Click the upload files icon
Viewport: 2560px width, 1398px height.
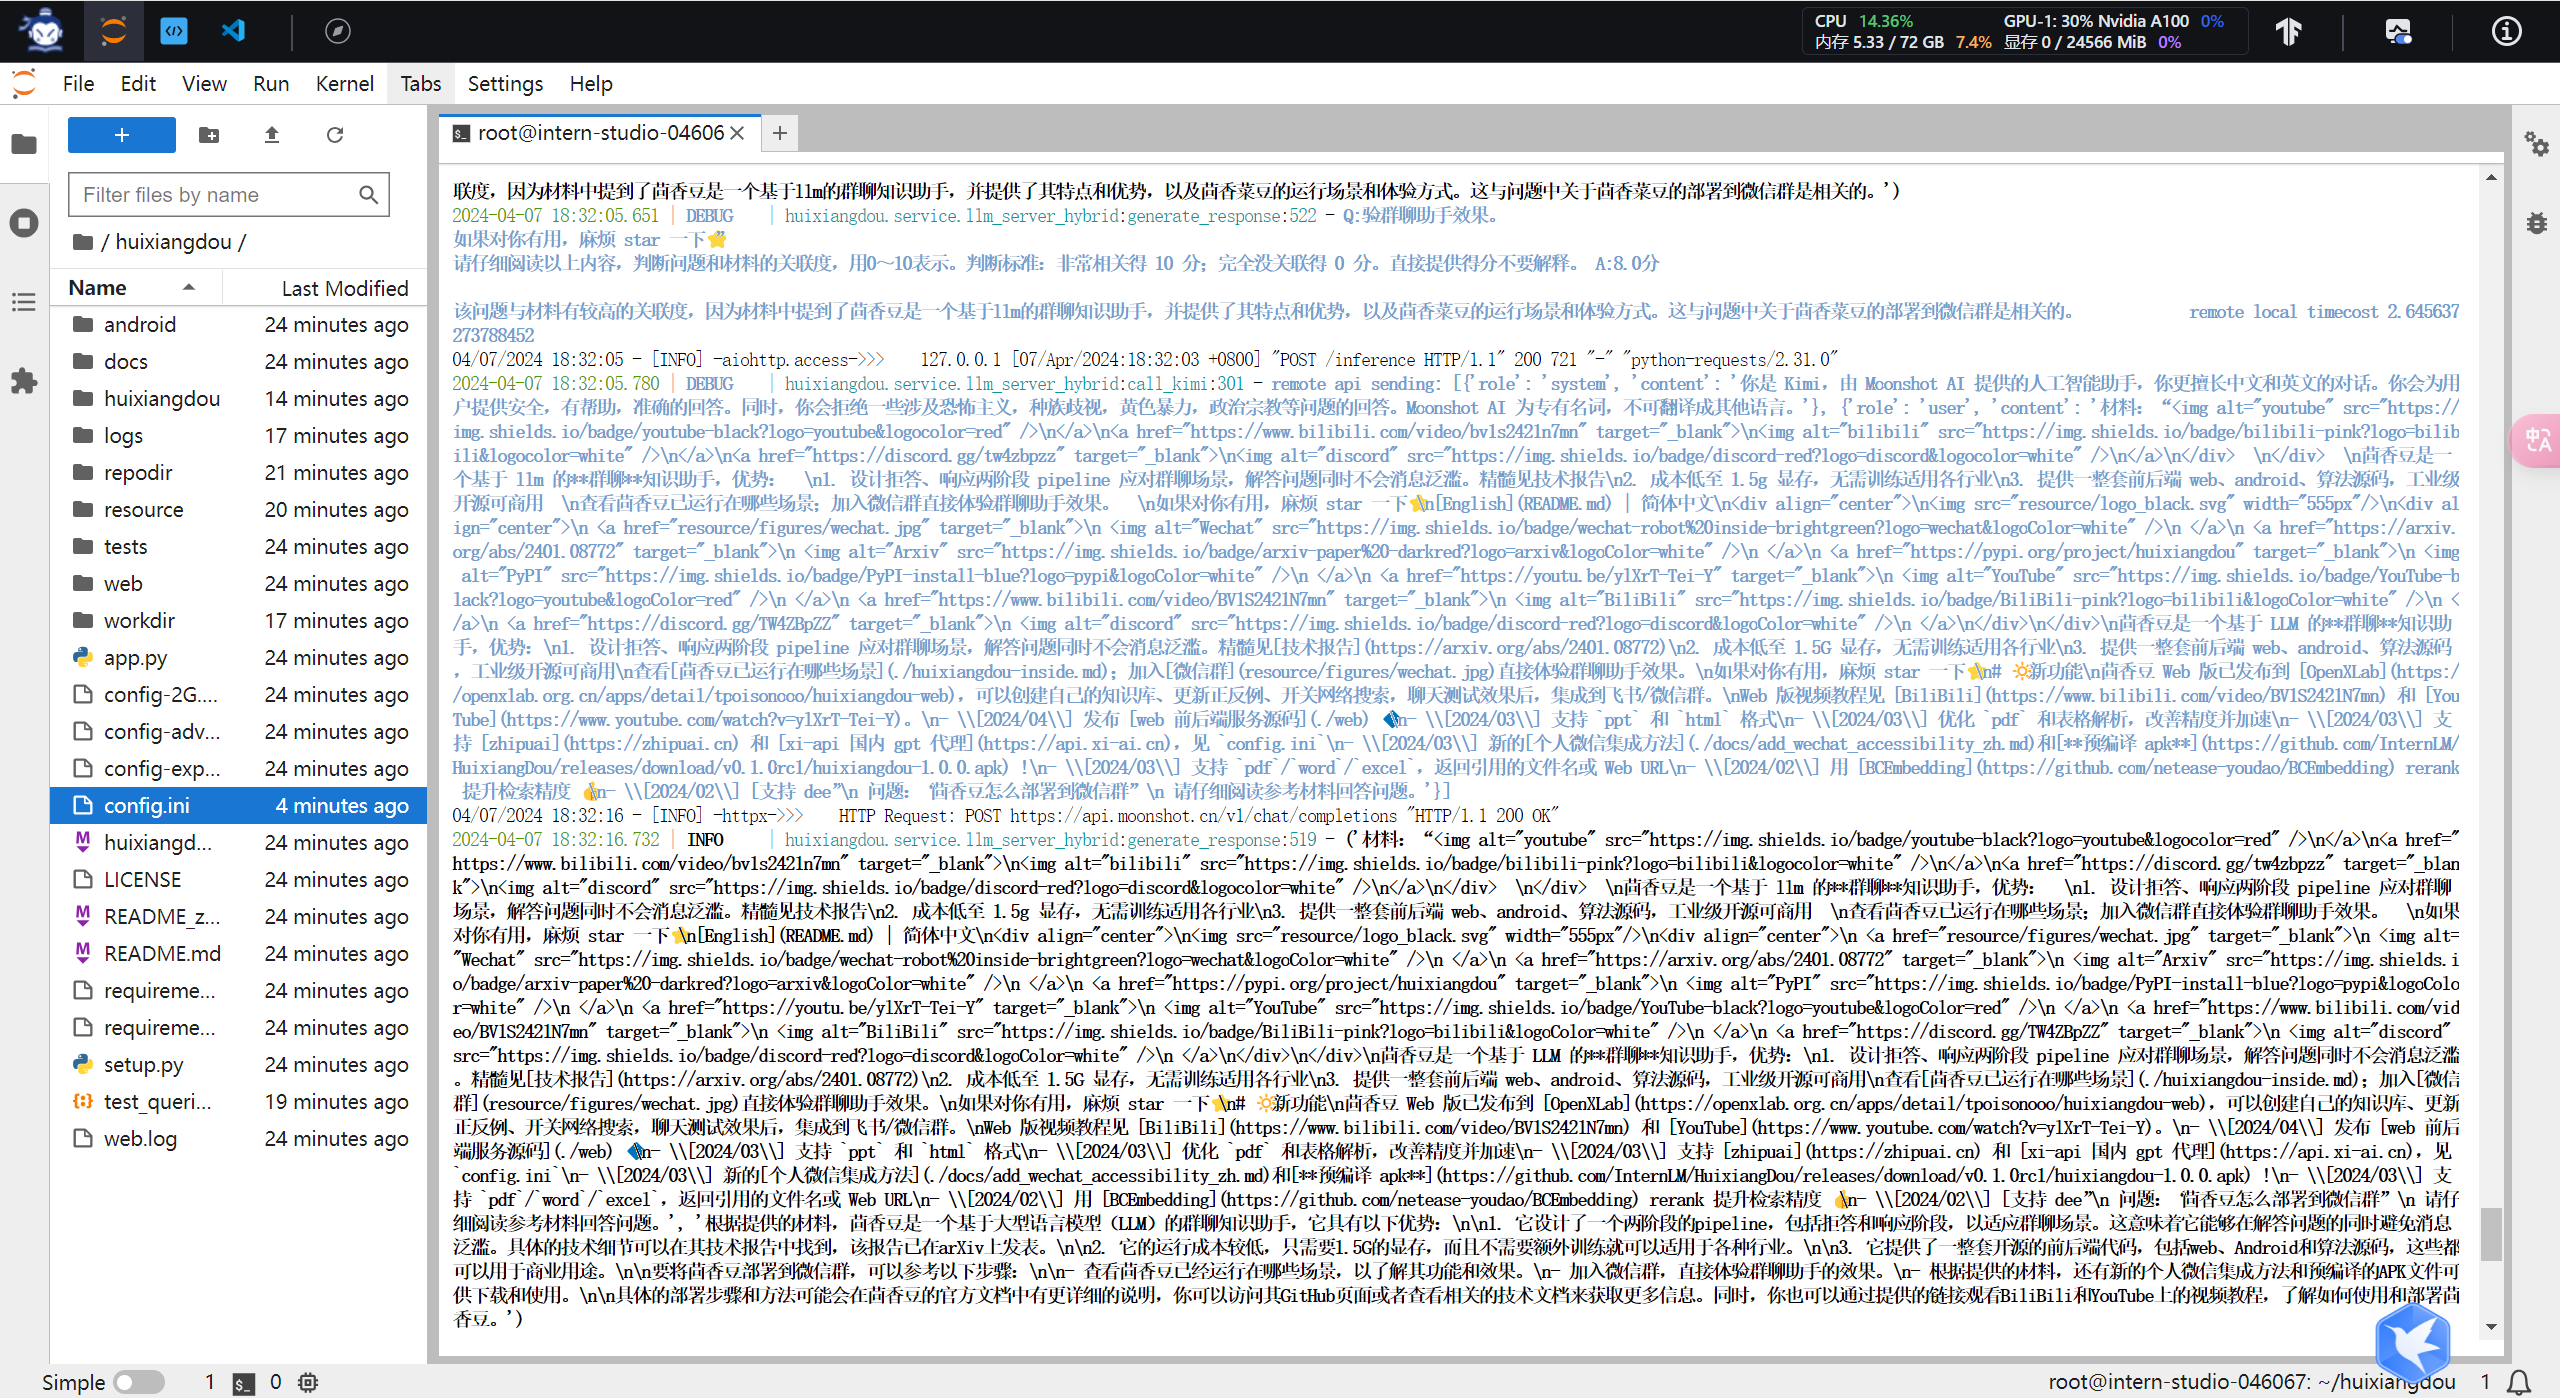click(x=271, y=135)
